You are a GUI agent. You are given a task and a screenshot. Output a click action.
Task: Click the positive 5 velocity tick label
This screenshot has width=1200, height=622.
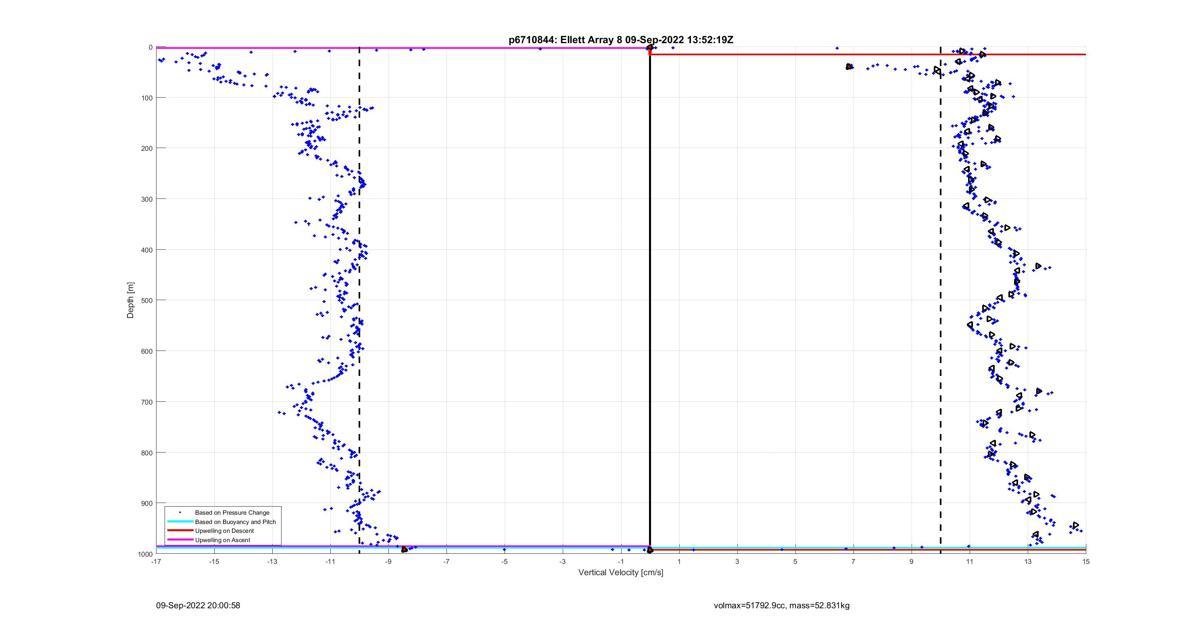tap(795, 561)
